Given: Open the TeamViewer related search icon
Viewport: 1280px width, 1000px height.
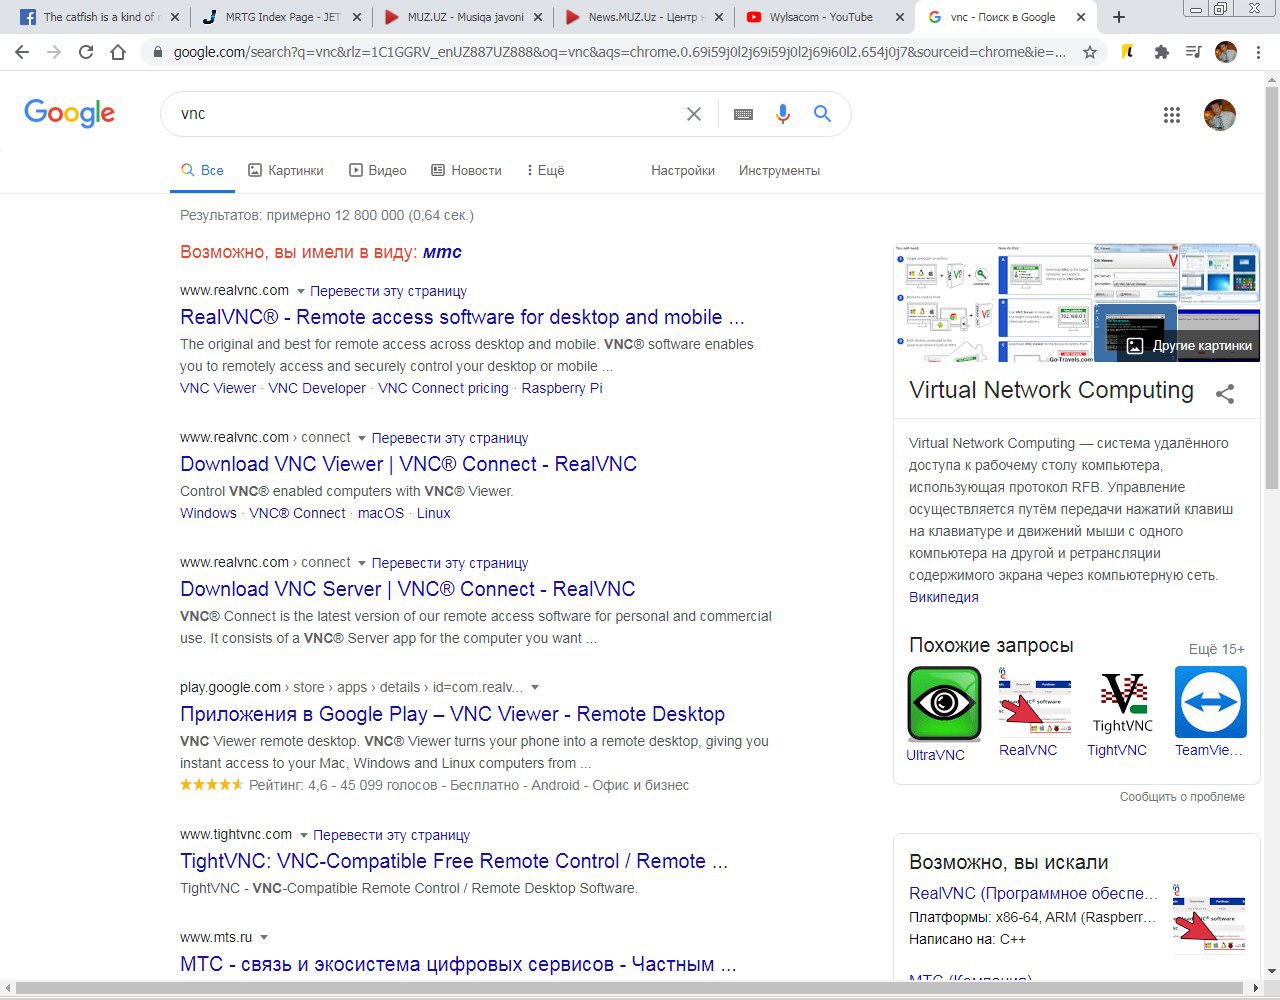Looking at the screenshot, I should [1211, 704].
